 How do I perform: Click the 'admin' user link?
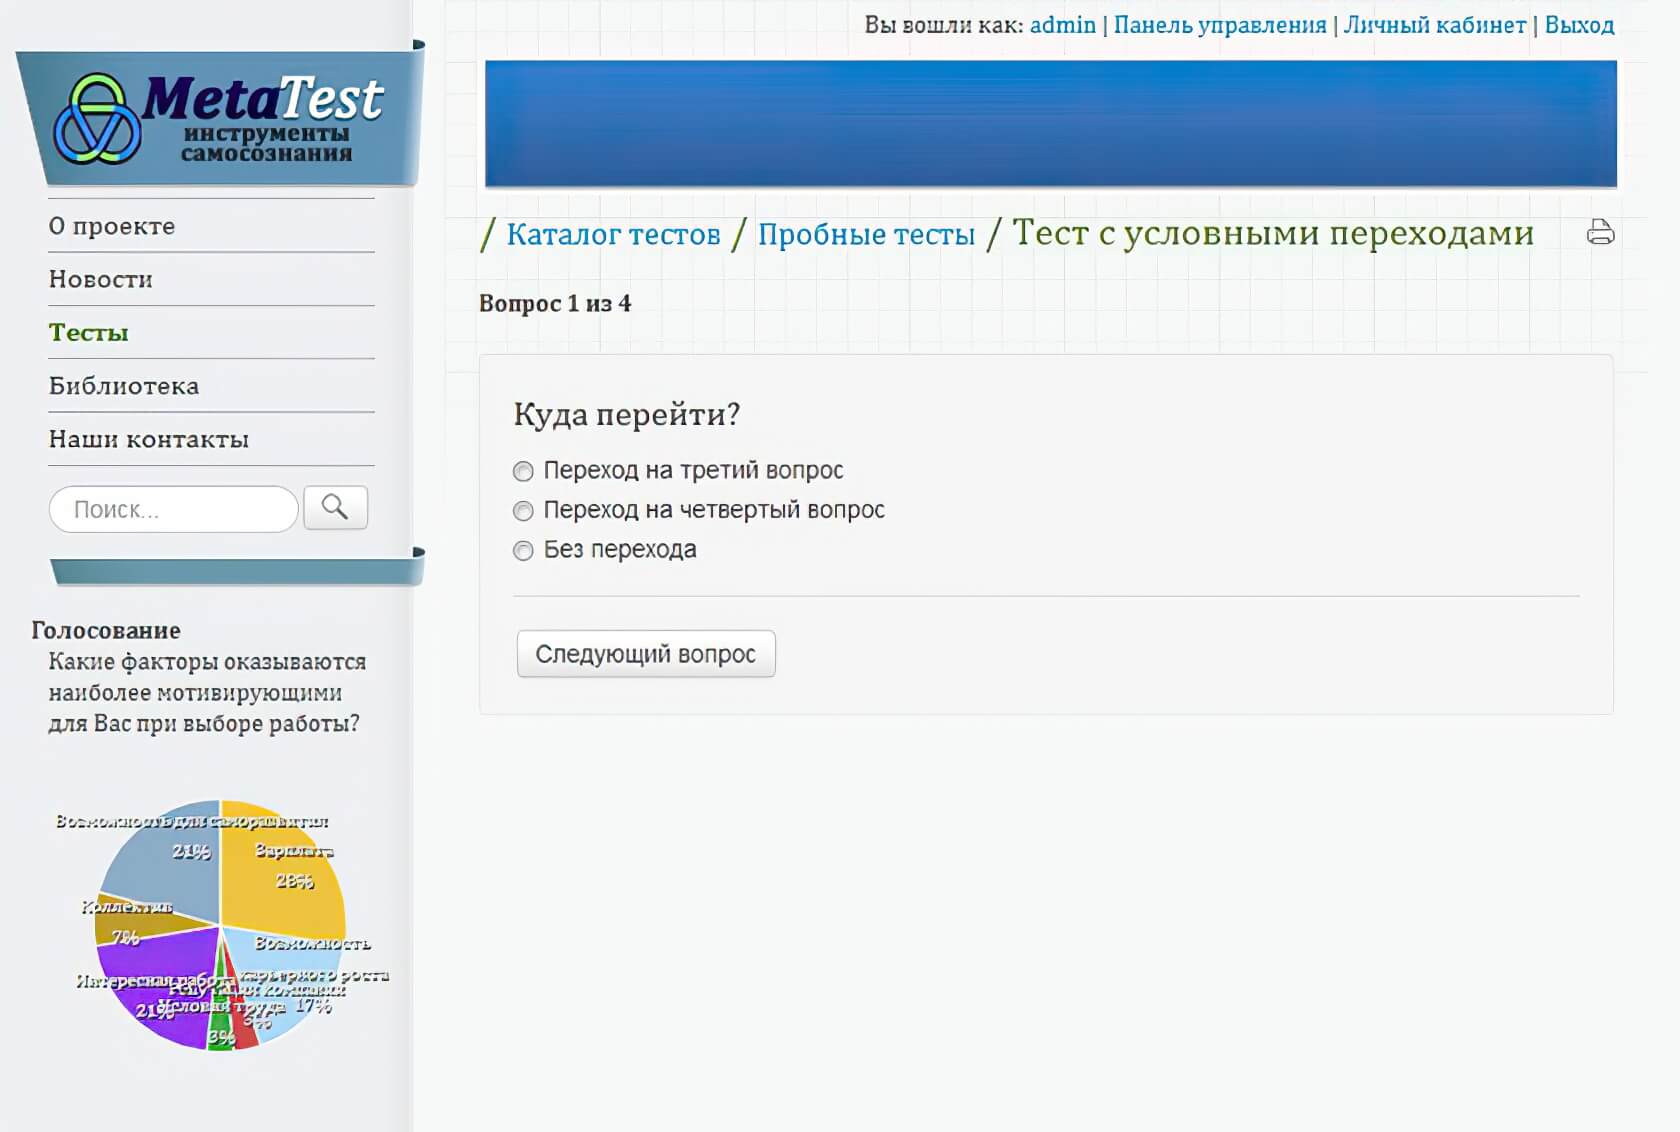[x=1062, y=25]
